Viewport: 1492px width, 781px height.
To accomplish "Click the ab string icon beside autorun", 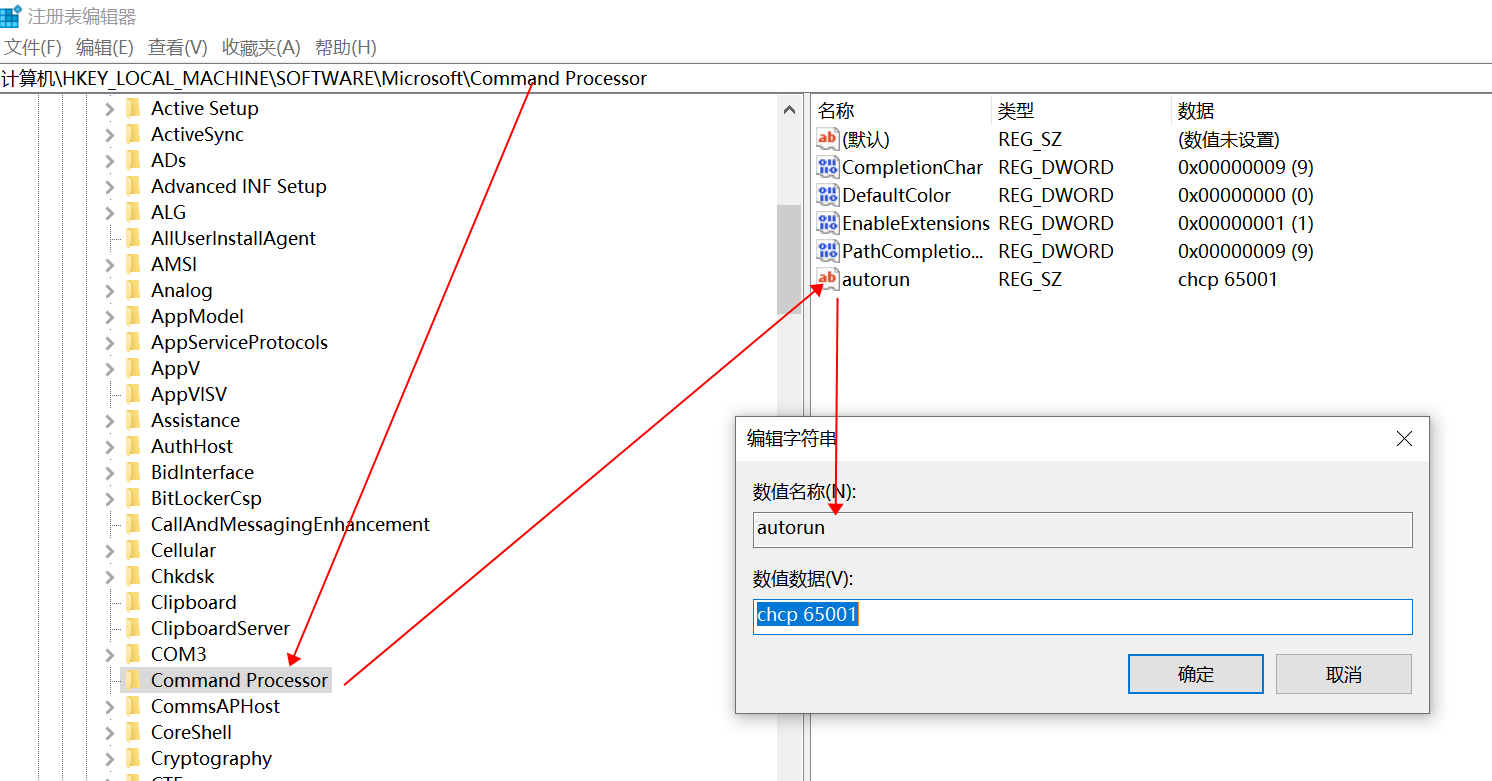I will (827, 280).
